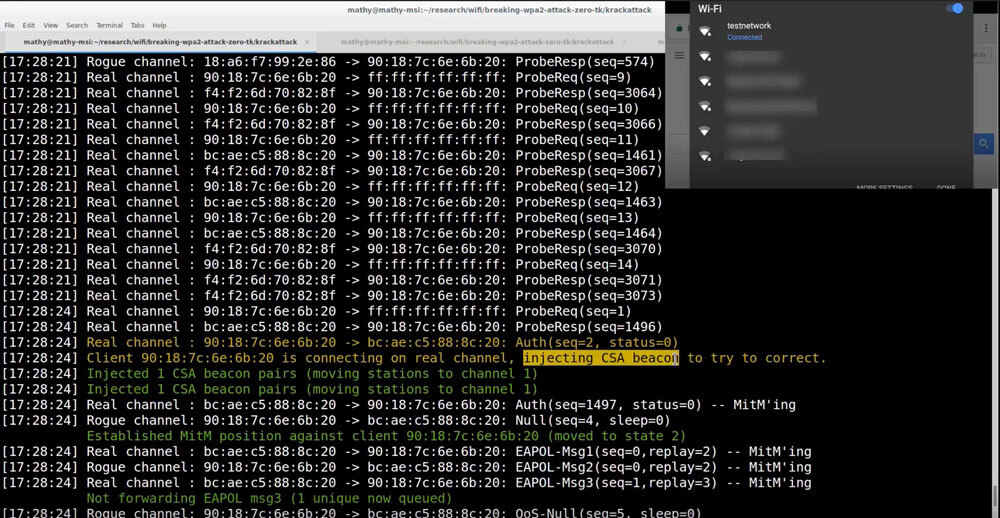The width and height of the screenshot is (1000, 518).
Task: Open MORE SETTINGS in Wi-Fi dialog
Action: click(884, 186)
